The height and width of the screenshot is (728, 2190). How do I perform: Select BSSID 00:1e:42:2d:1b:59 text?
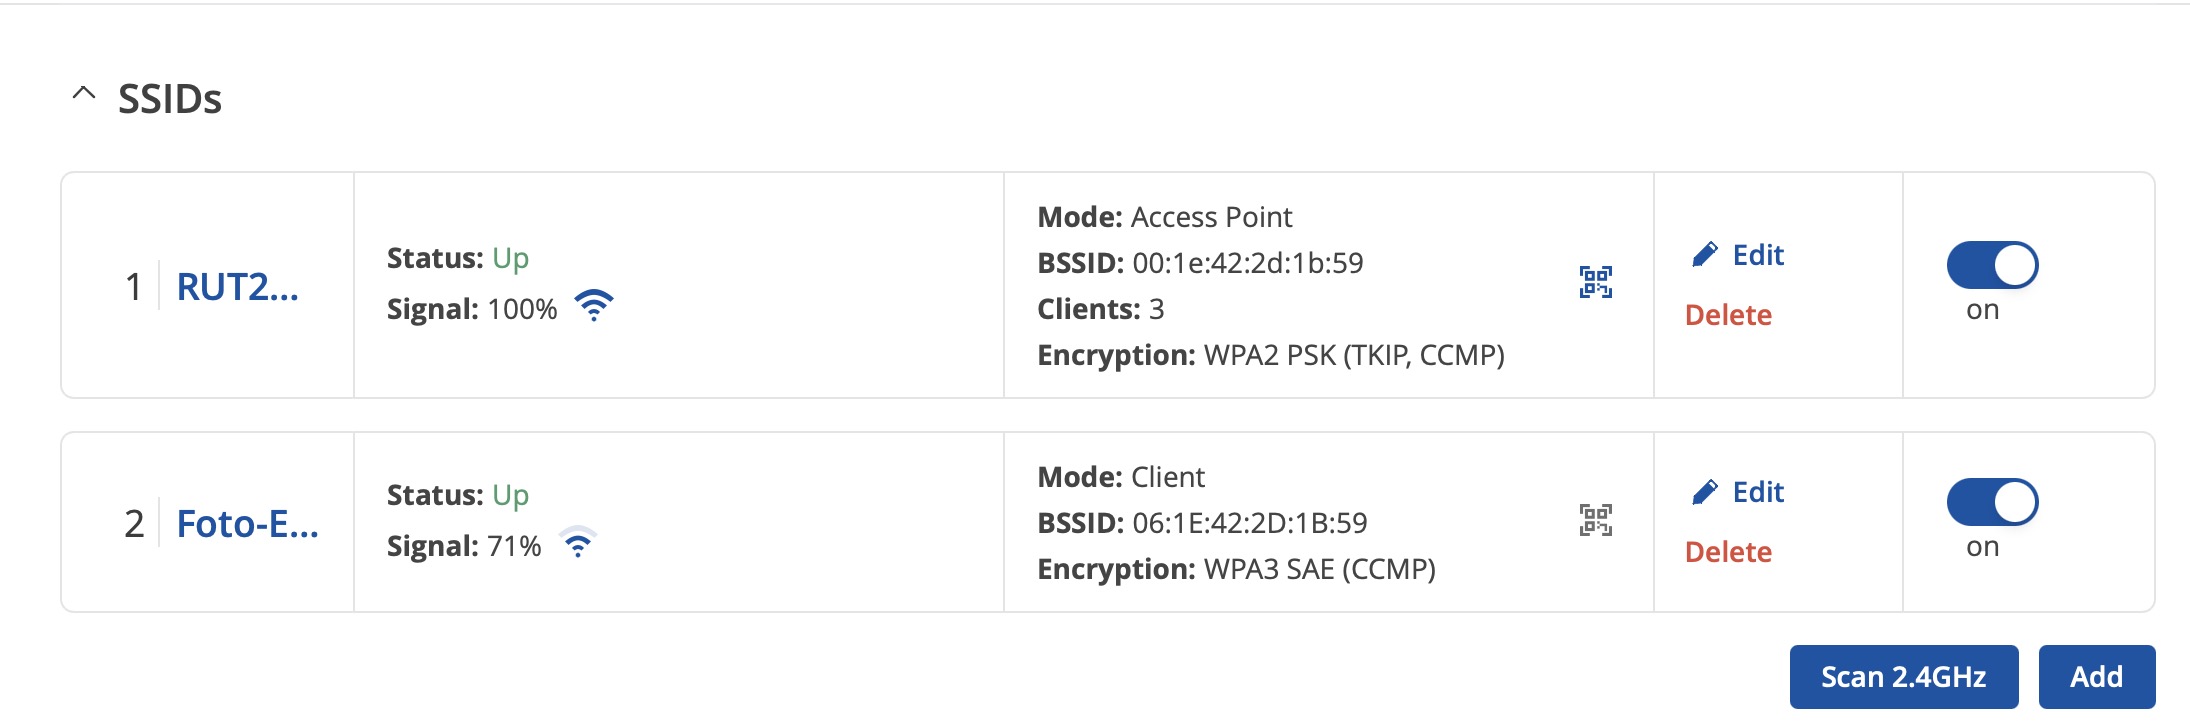click(1248, 263)
